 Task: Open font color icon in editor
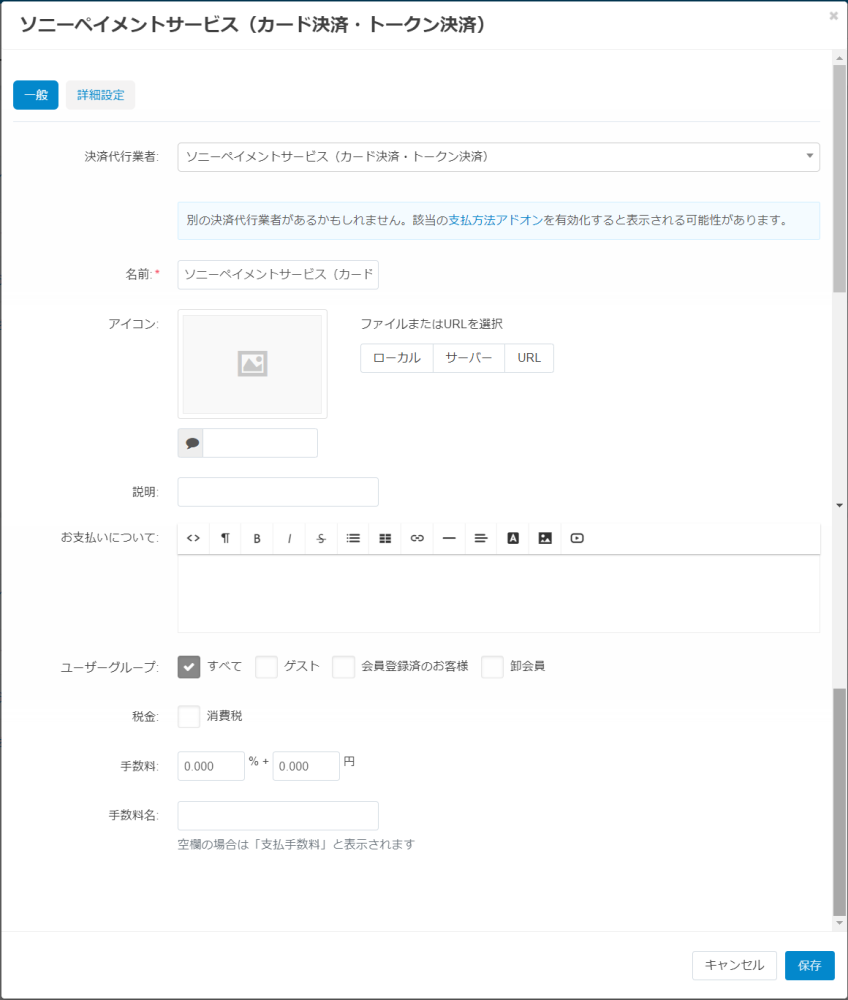click(513, 538)
